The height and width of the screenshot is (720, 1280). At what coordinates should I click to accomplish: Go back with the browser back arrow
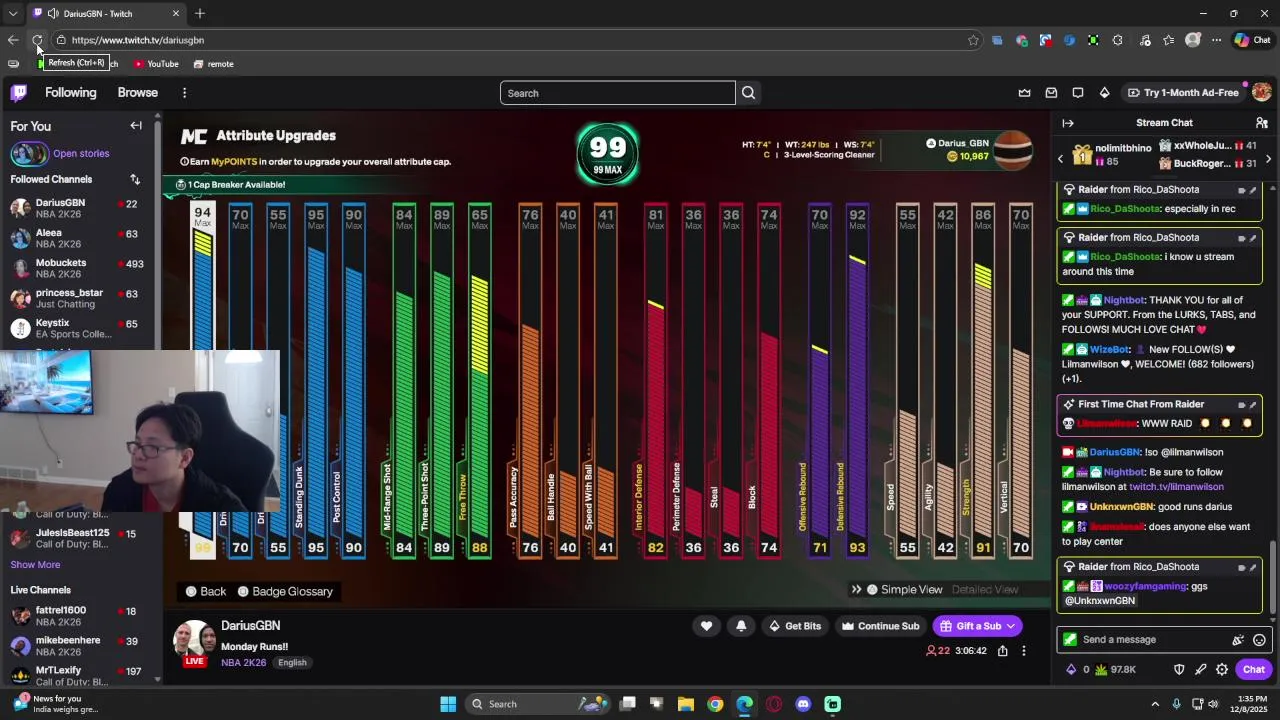pyautogui.click(x=13, y=40)
